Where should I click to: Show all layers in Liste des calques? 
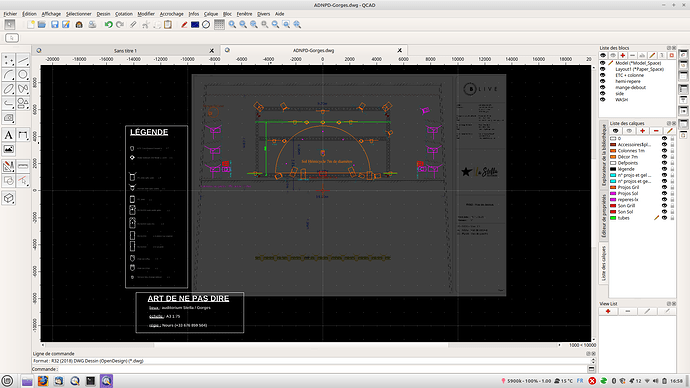point(616,131)
